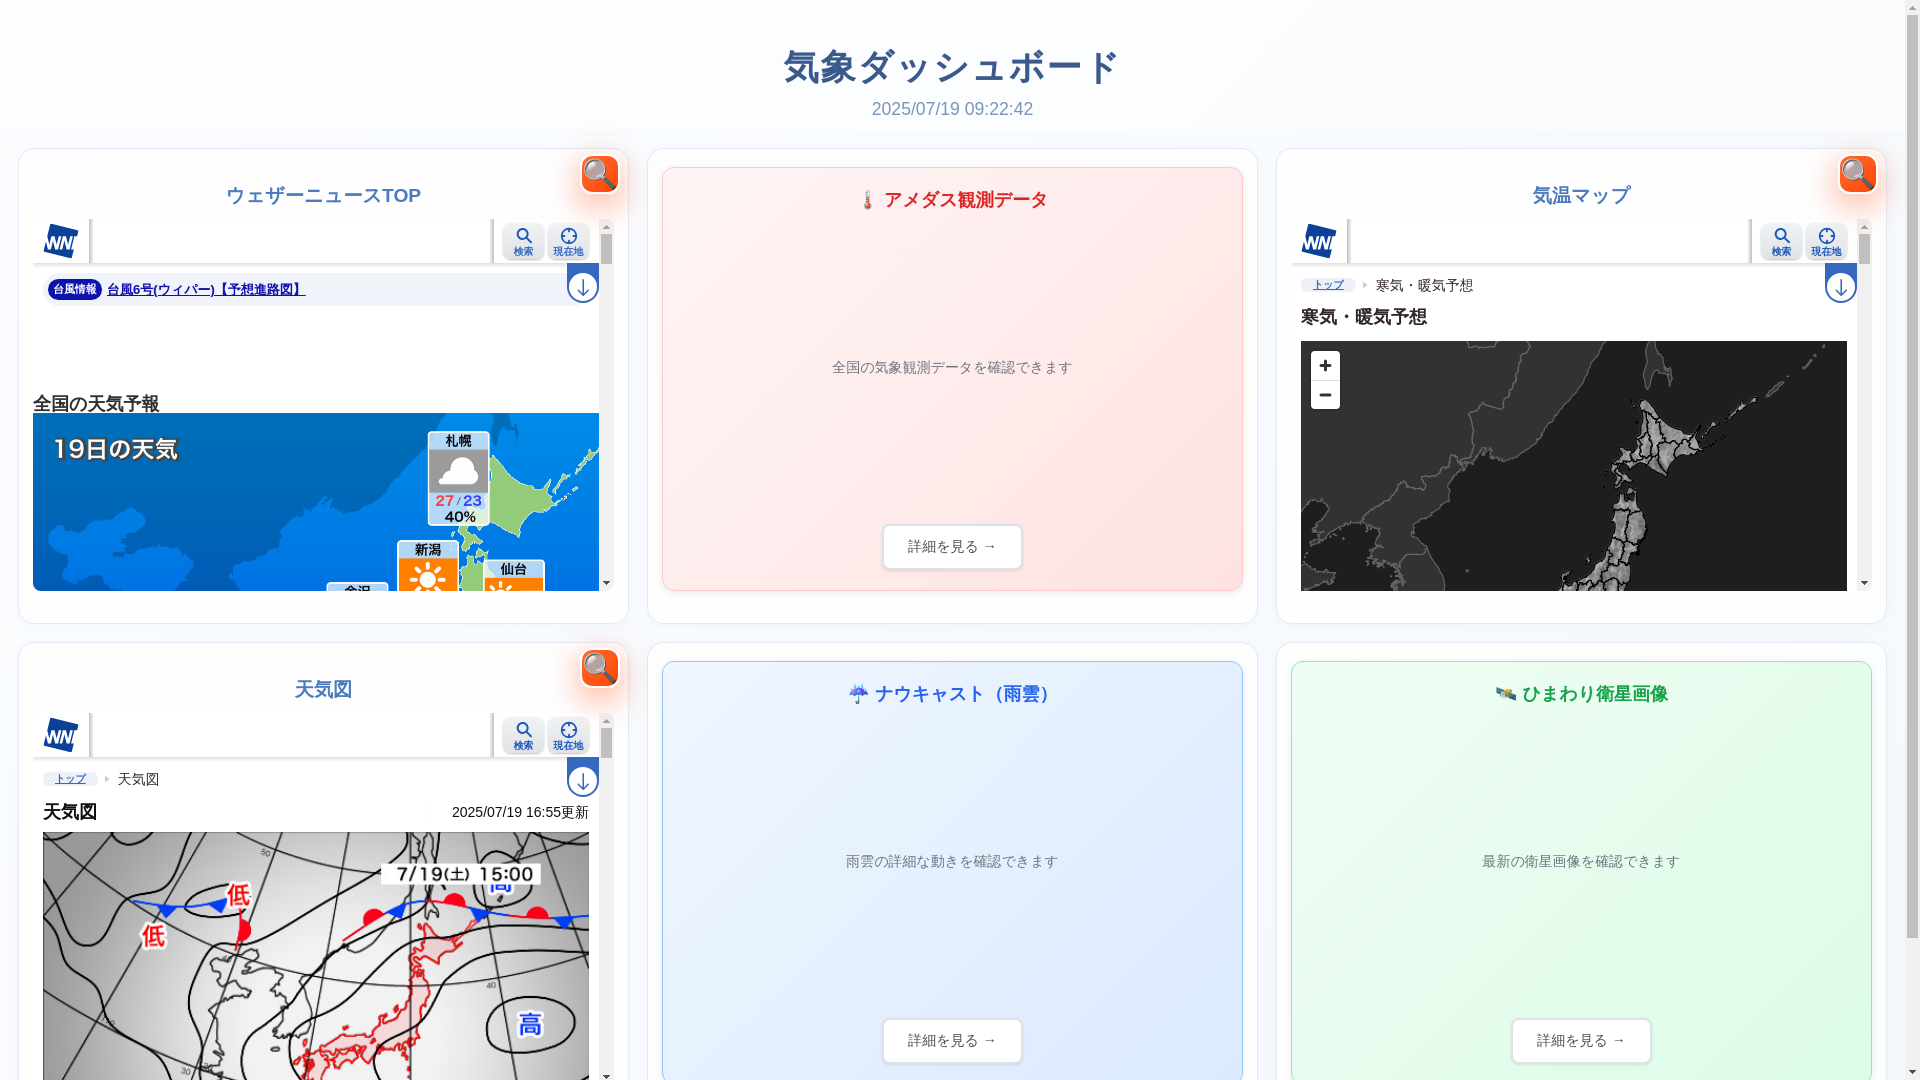Screen dimensions: 1920x1080
Task: Open the WN logo in ウェザーニュースTOP panel
Action: [x=61, y=241]
